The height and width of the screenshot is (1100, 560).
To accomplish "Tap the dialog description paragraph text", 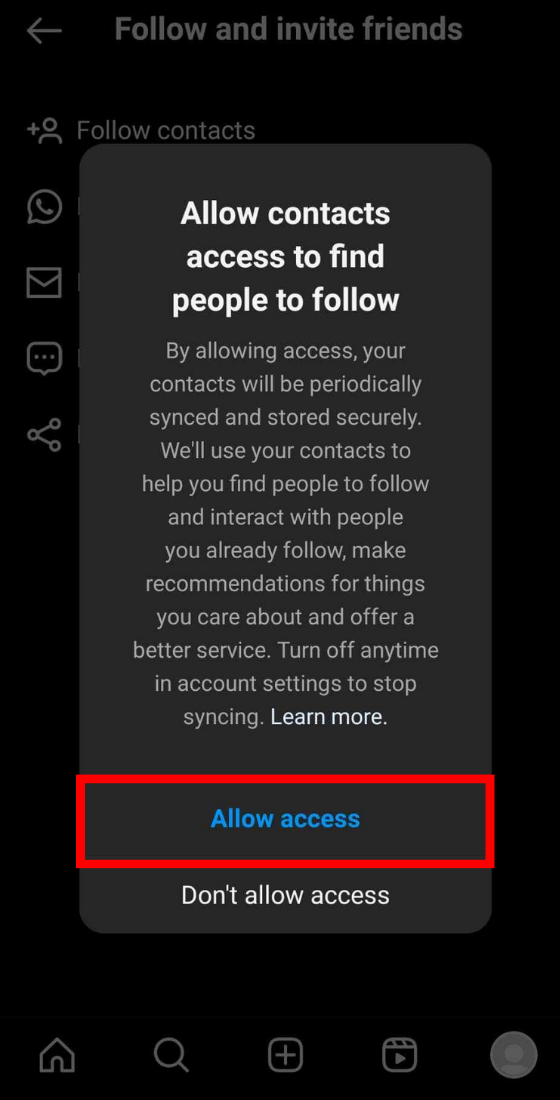I will click(285, 535).
